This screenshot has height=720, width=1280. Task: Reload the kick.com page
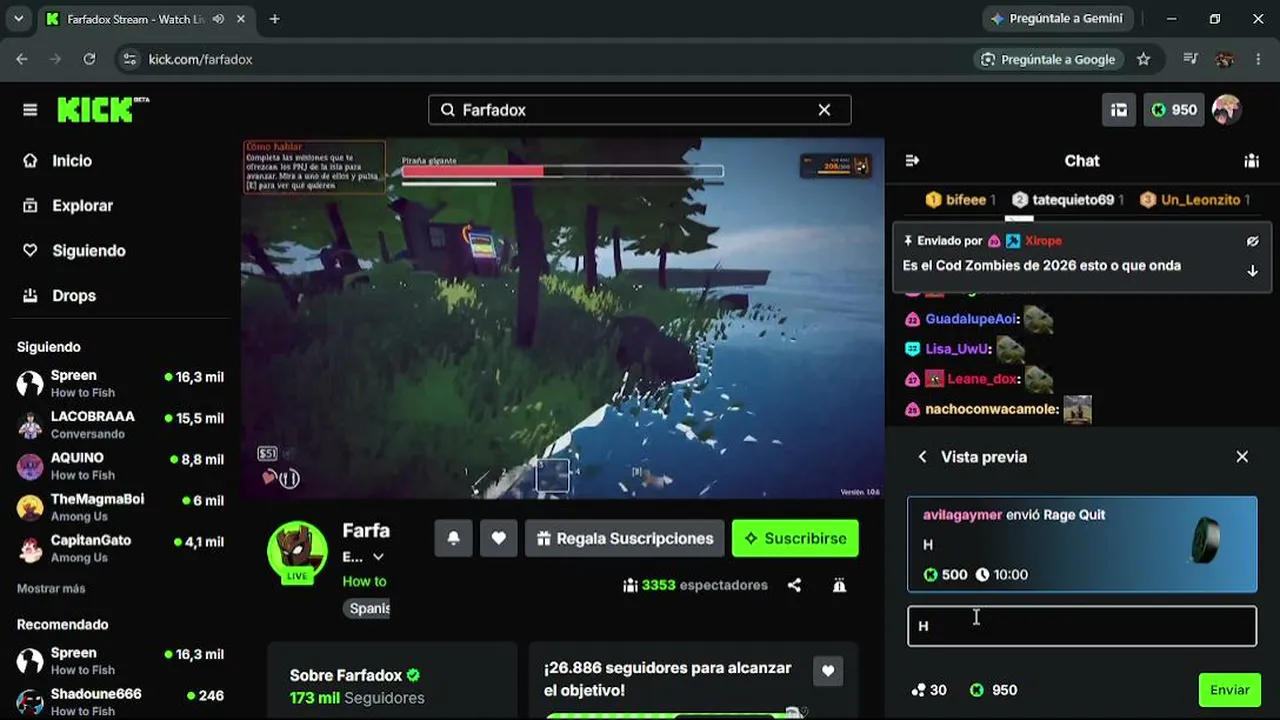click(89, 59)
